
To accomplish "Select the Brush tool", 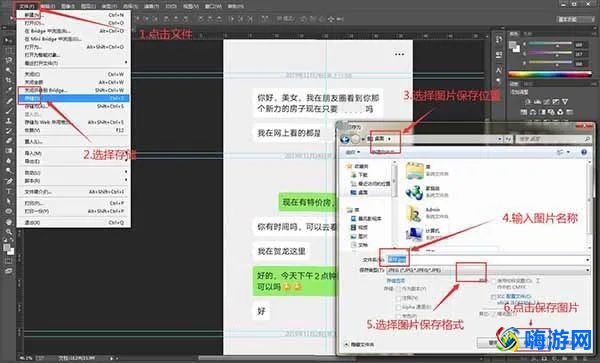I will point(8,111).
